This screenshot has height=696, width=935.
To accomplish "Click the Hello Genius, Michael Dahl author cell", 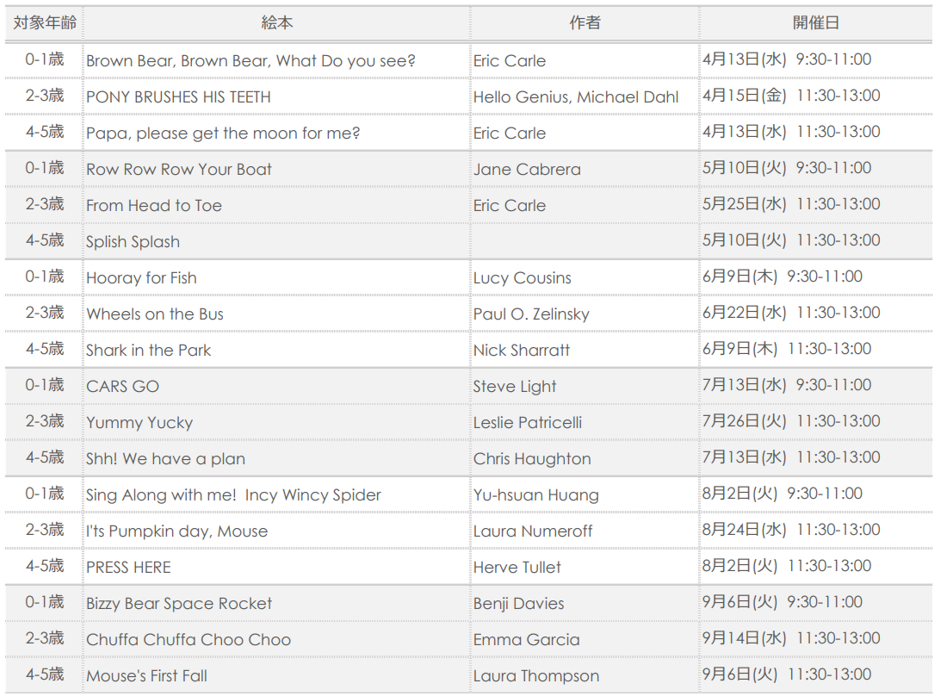I will 584,97.
